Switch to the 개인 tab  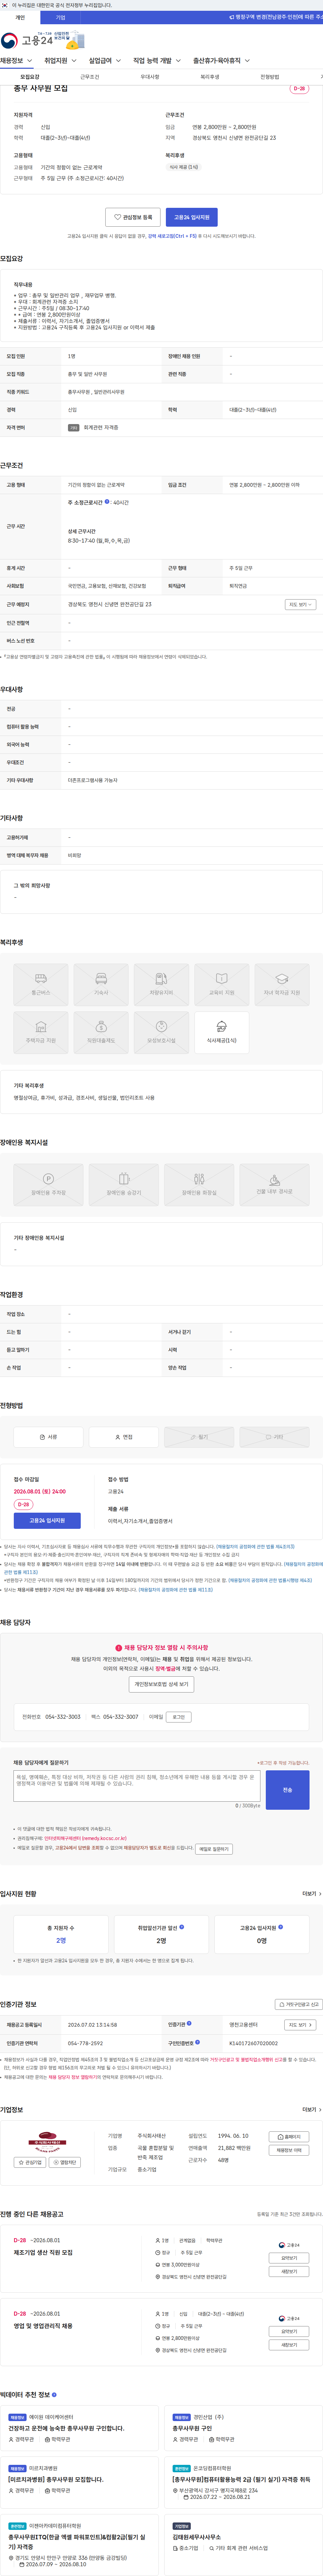tap(20, 17)
